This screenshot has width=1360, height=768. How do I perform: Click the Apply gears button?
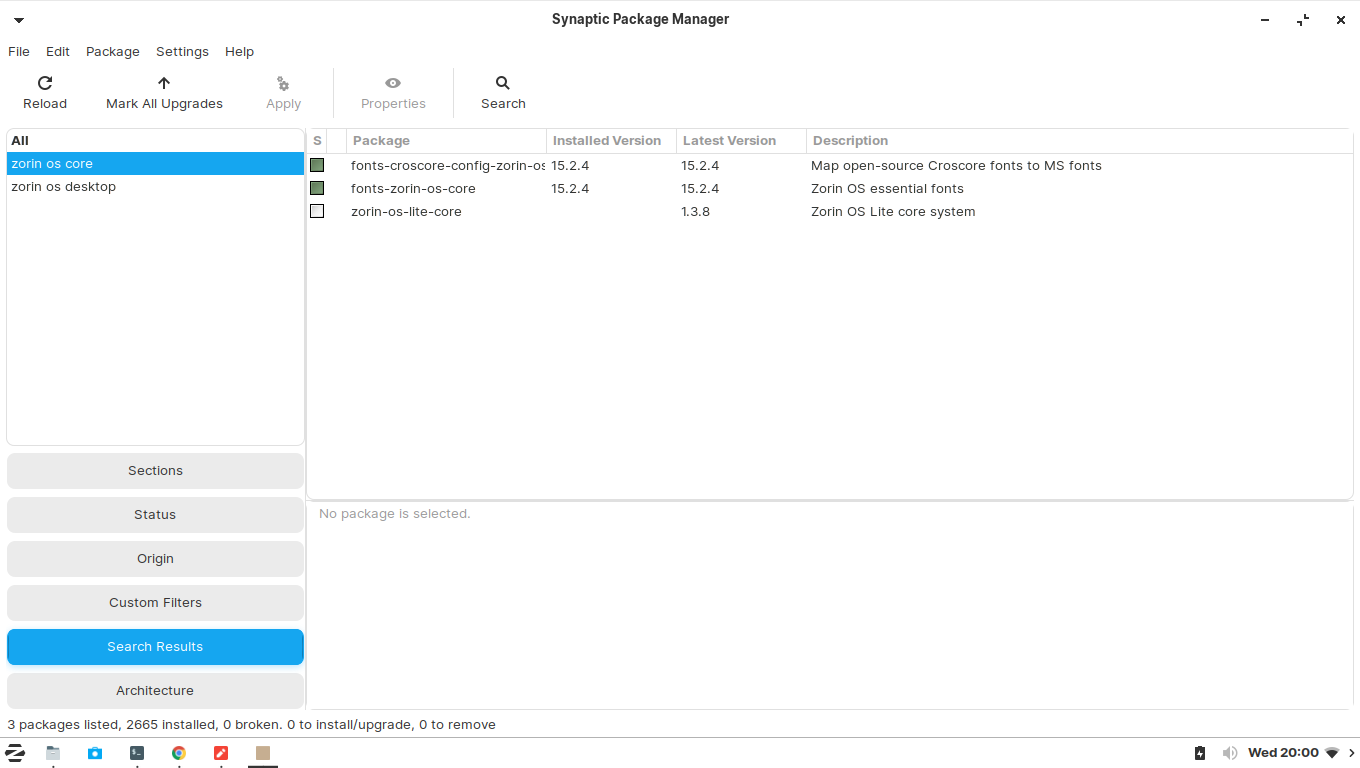[283, 93]
